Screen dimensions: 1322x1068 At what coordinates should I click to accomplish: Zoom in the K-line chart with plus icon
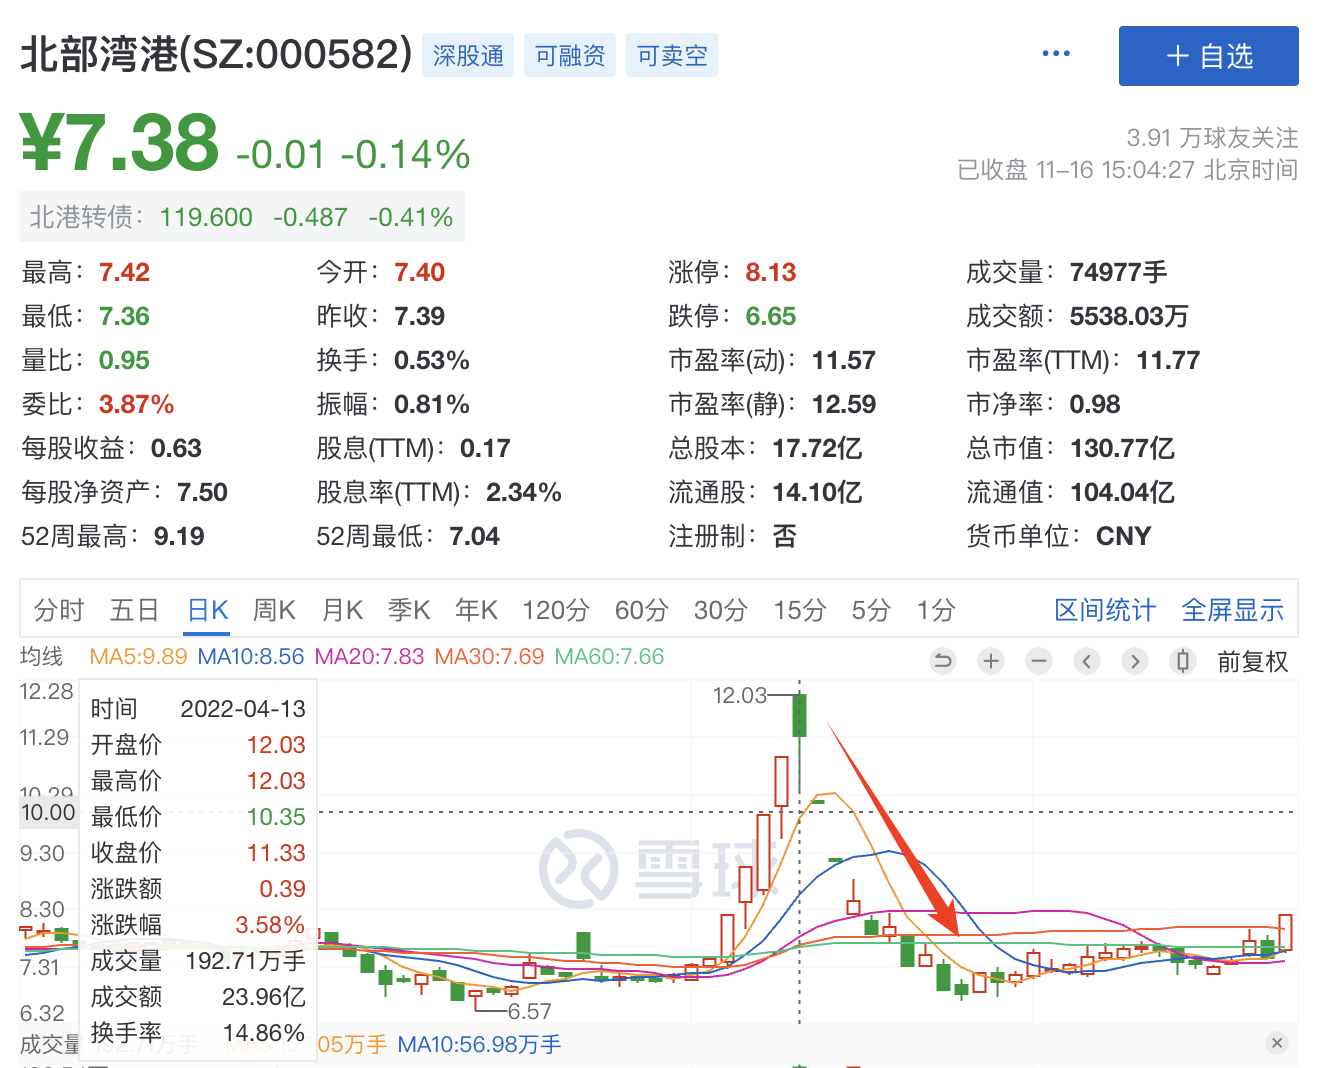pos(991,661)
